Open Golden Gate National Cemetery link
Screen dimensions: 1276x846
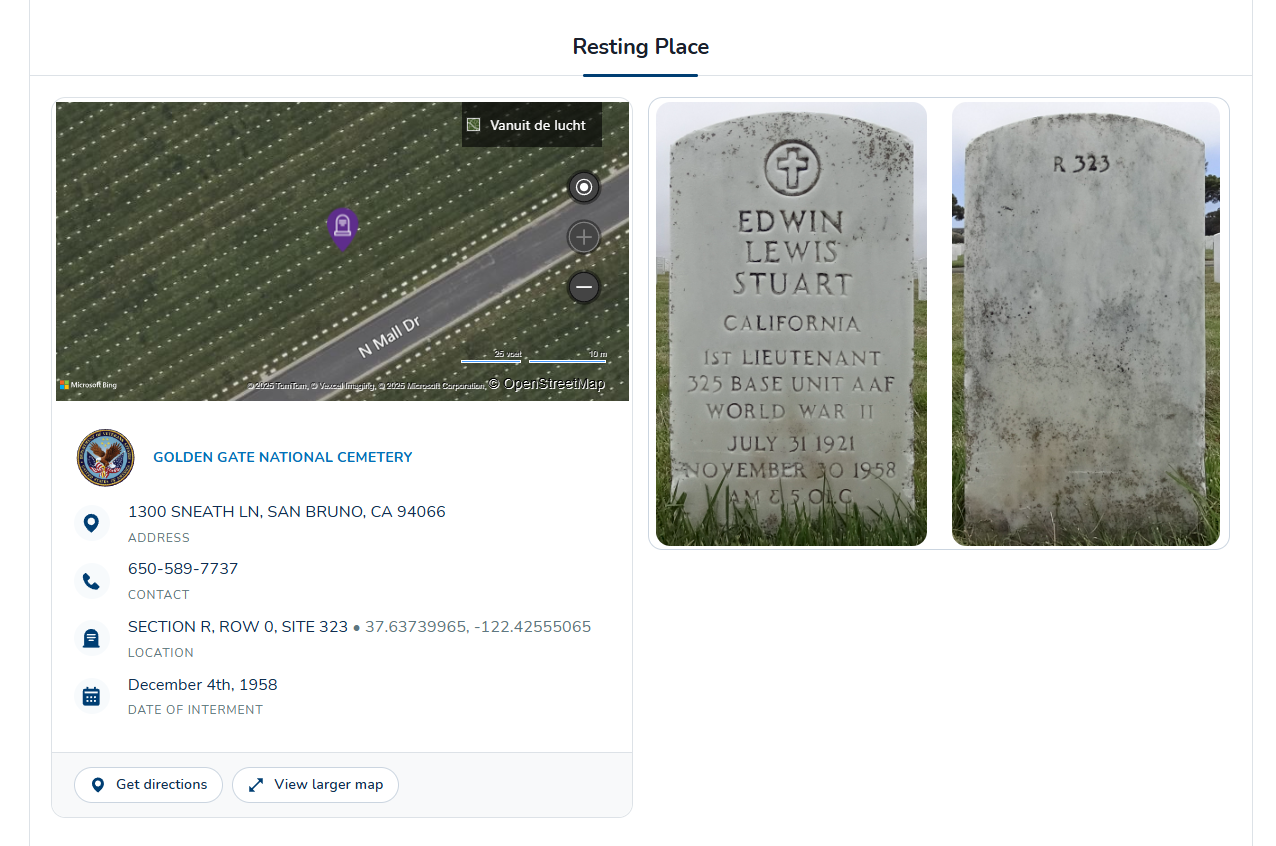click(x=282, y=457)
